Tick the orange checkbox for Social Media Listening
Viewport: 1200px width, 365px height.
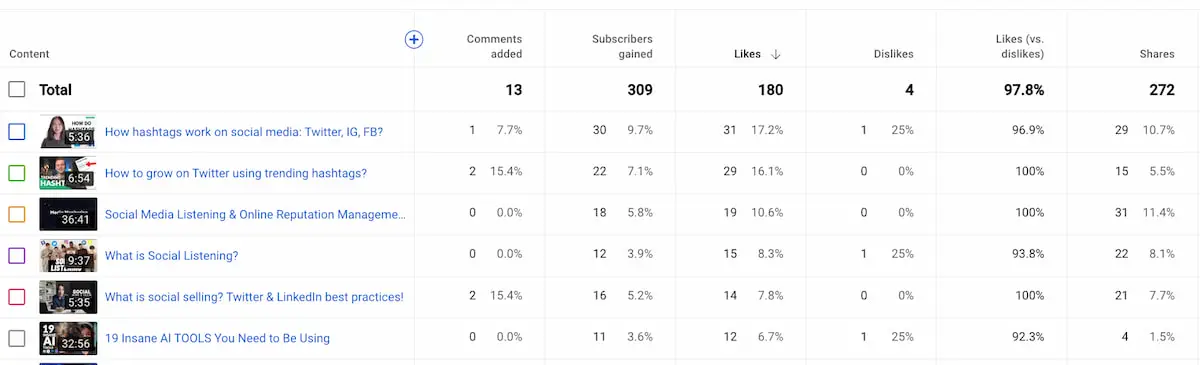[x=17, y=214]
